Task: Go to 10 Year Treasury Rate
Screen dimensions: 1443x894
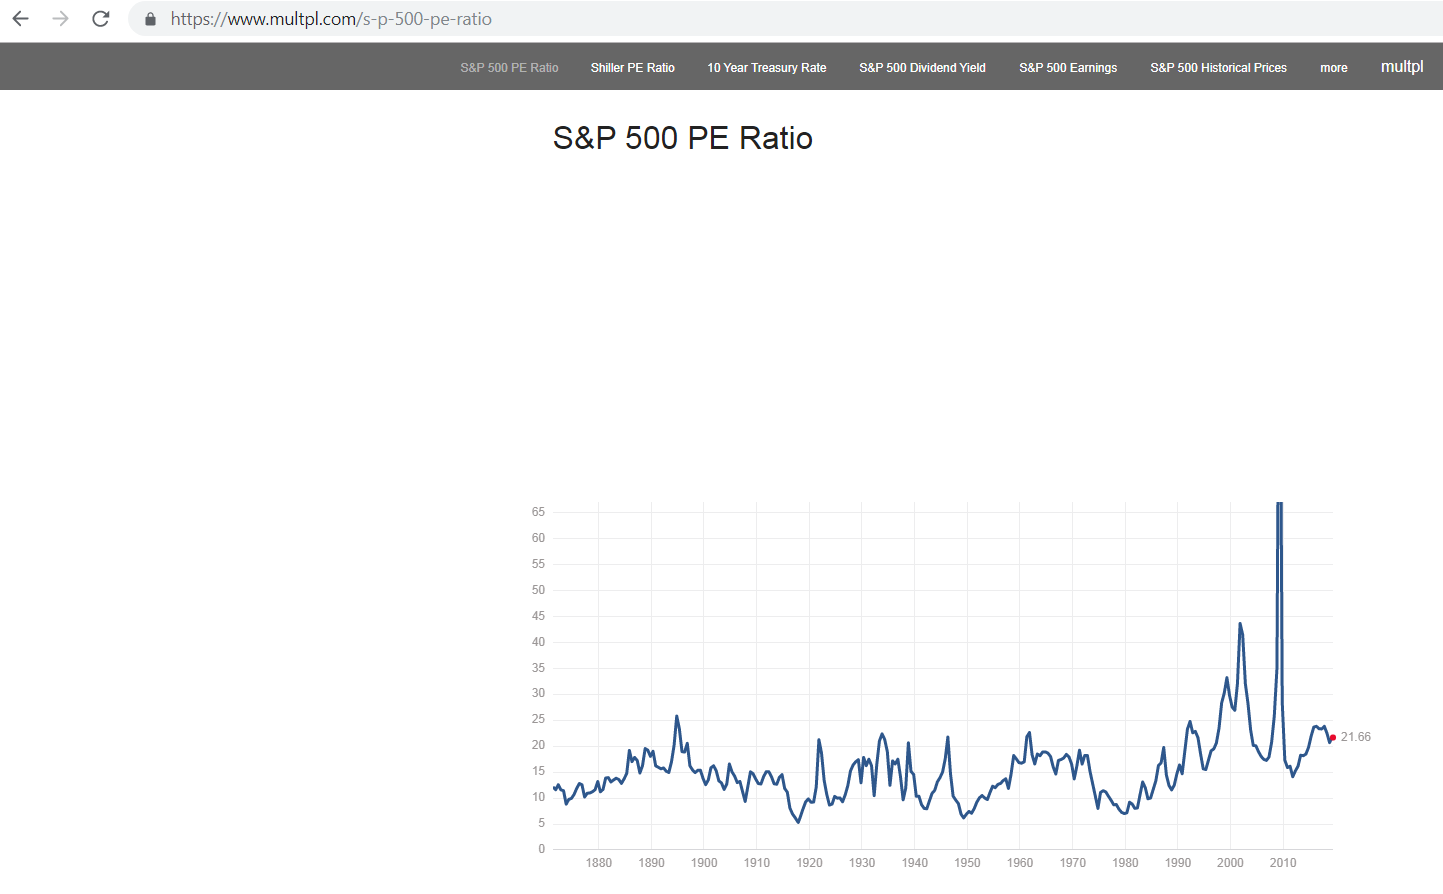Action: (x=766, y=68)
